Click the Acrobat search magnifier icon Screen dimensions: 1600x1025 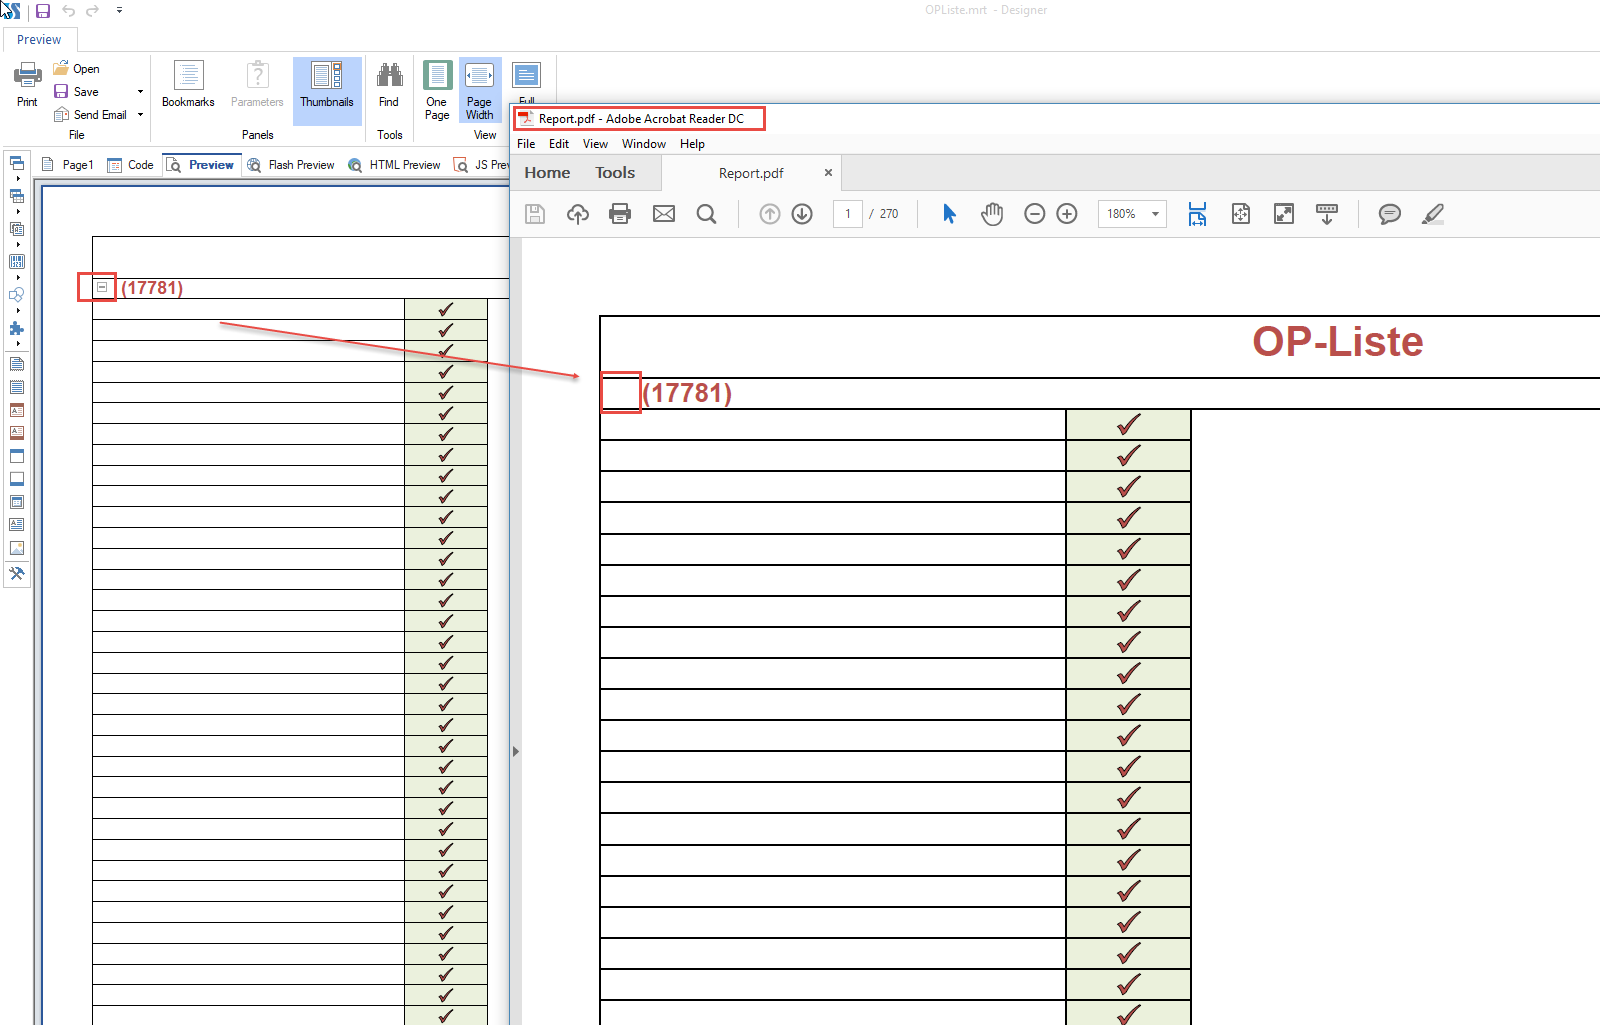point(706,214)
